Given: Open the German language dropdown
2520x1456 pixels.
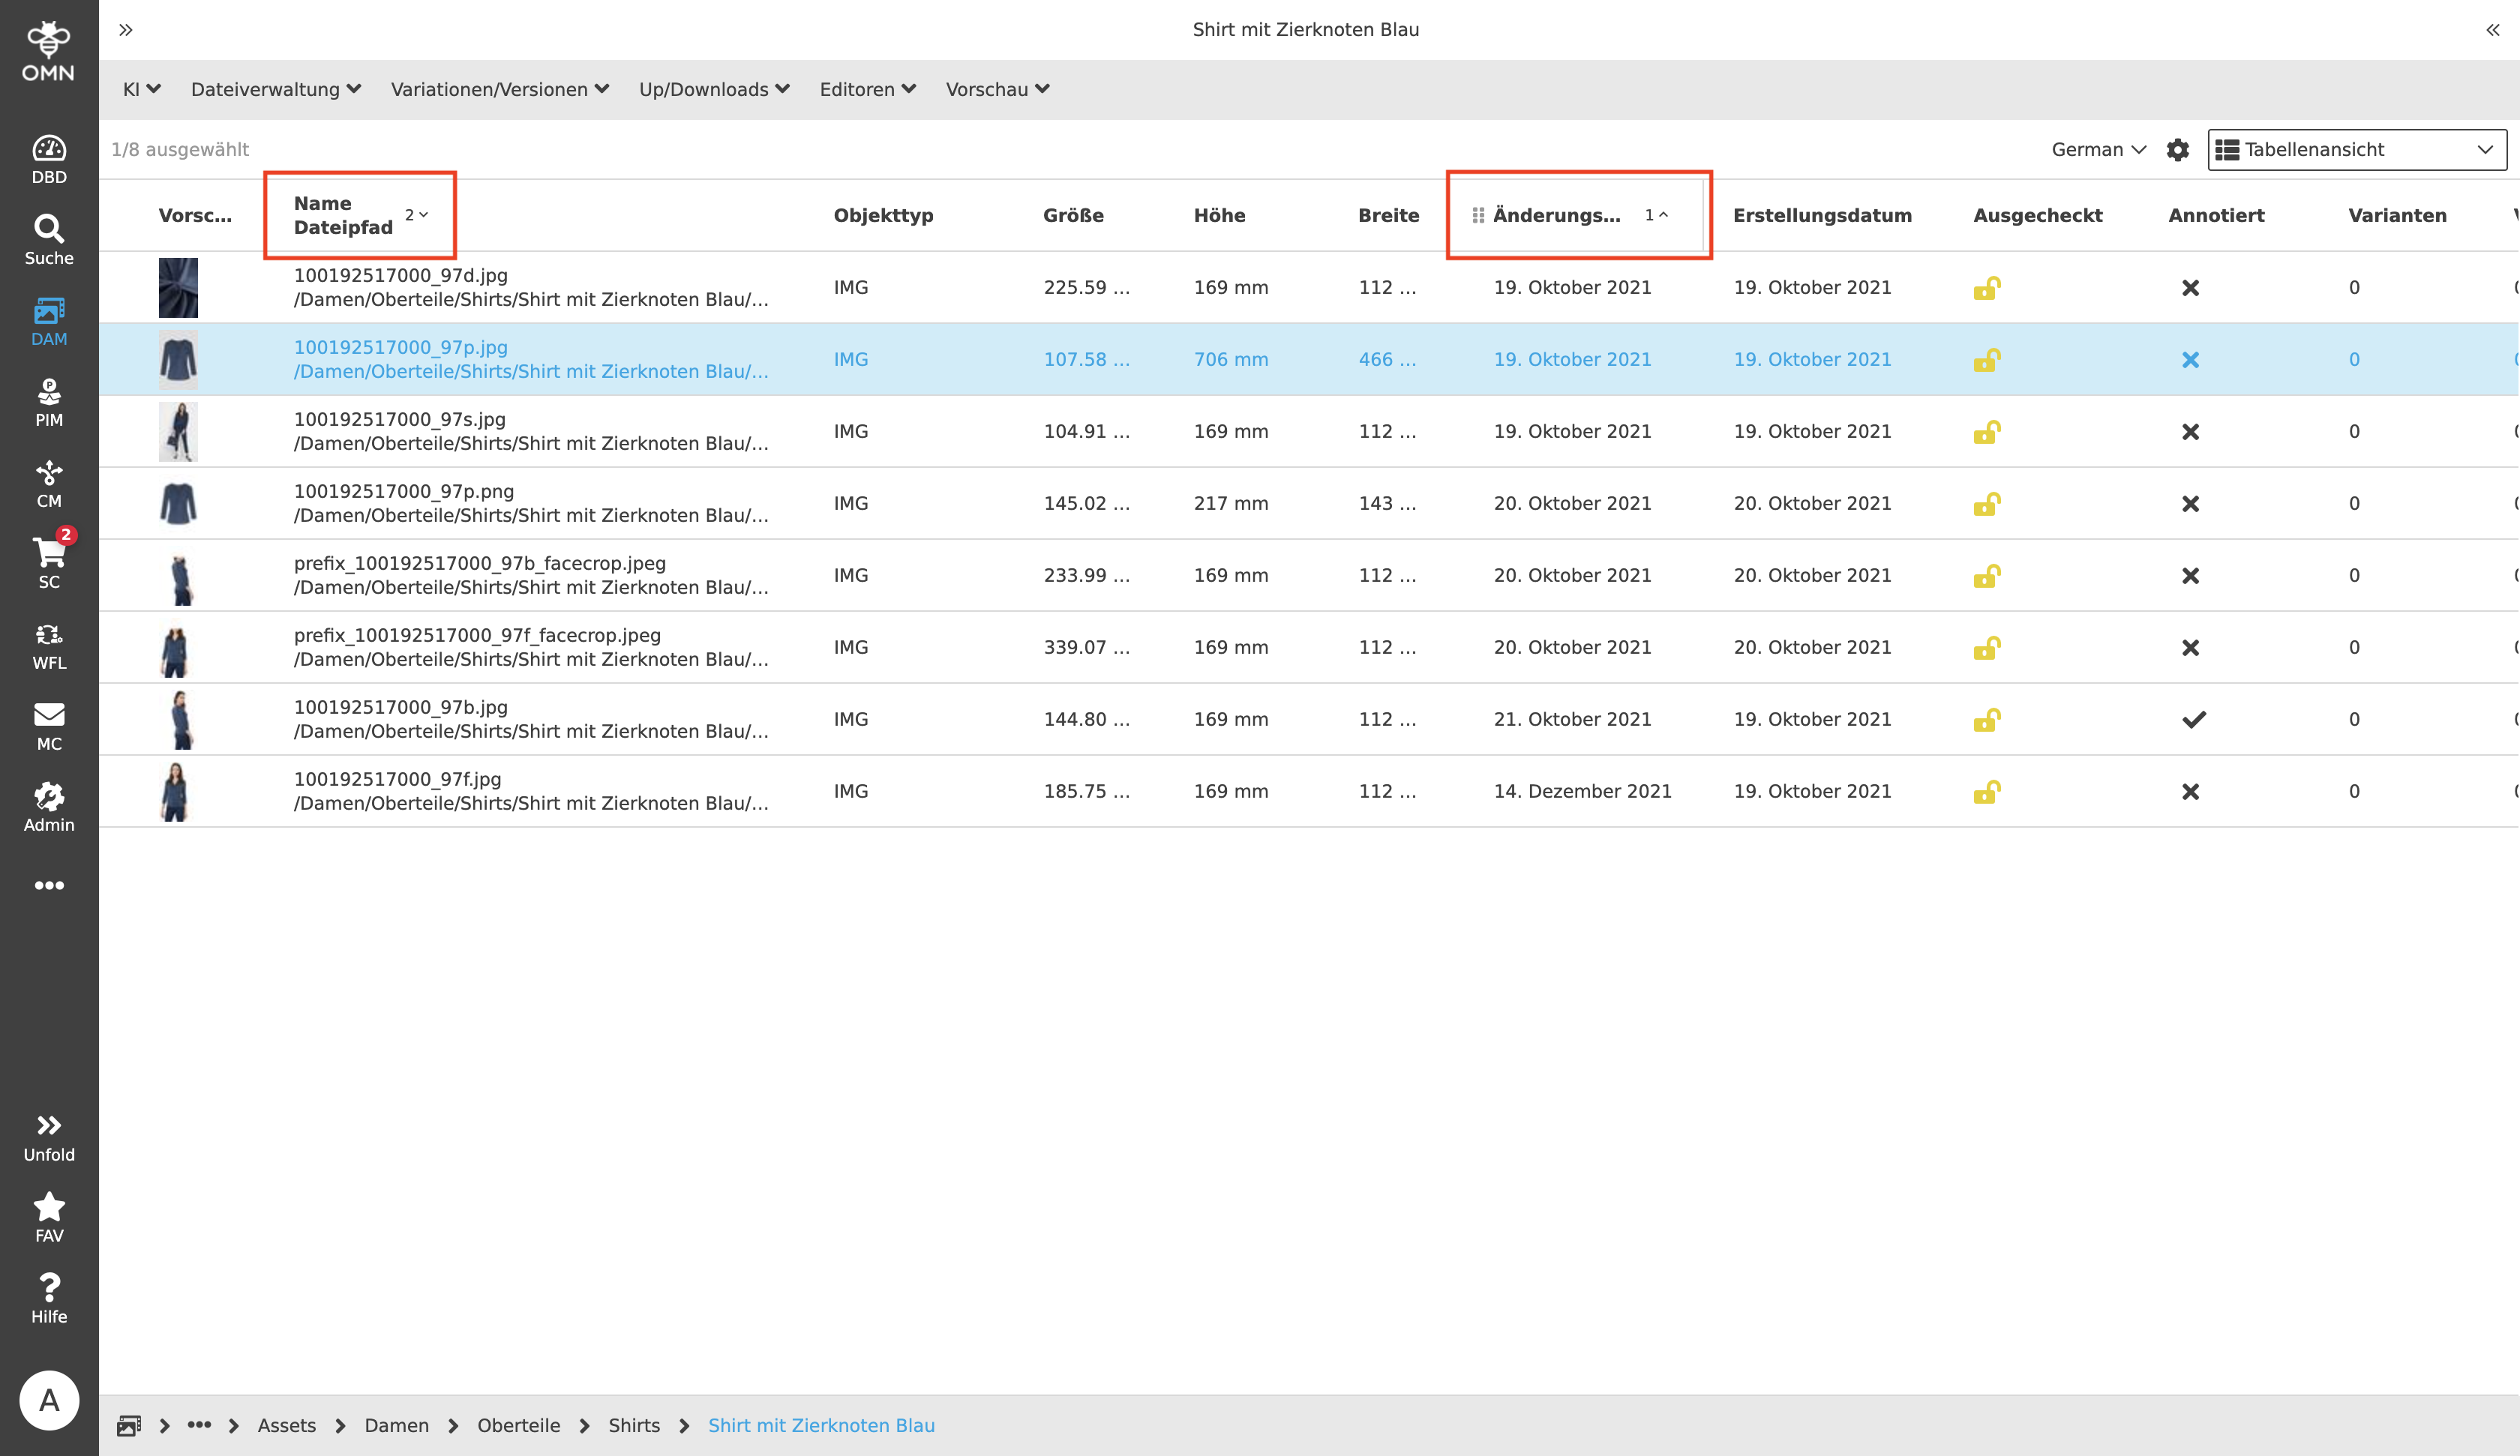Looking at the screenshot, I should 2098,150.
